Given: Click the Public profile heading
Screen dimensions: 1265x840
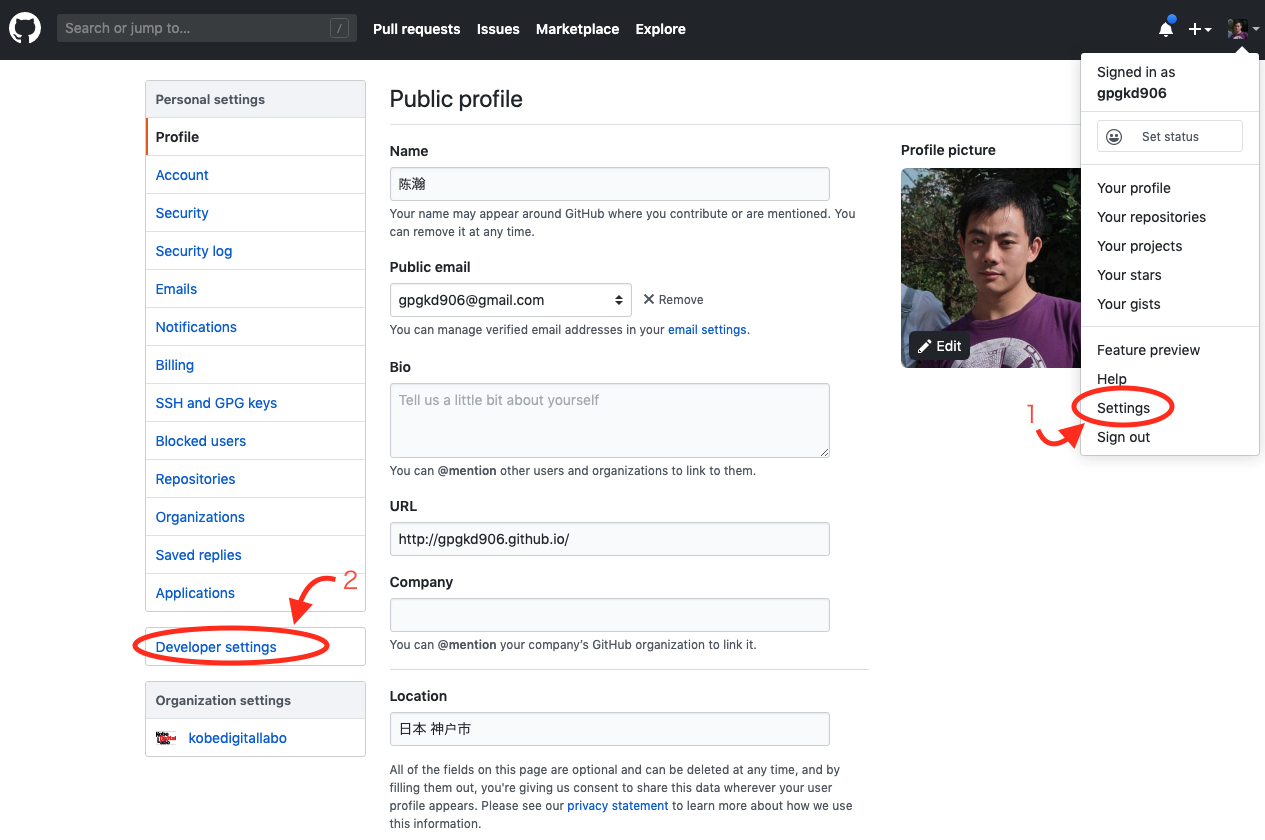Looking at the screenshot, I should [456, 99].
